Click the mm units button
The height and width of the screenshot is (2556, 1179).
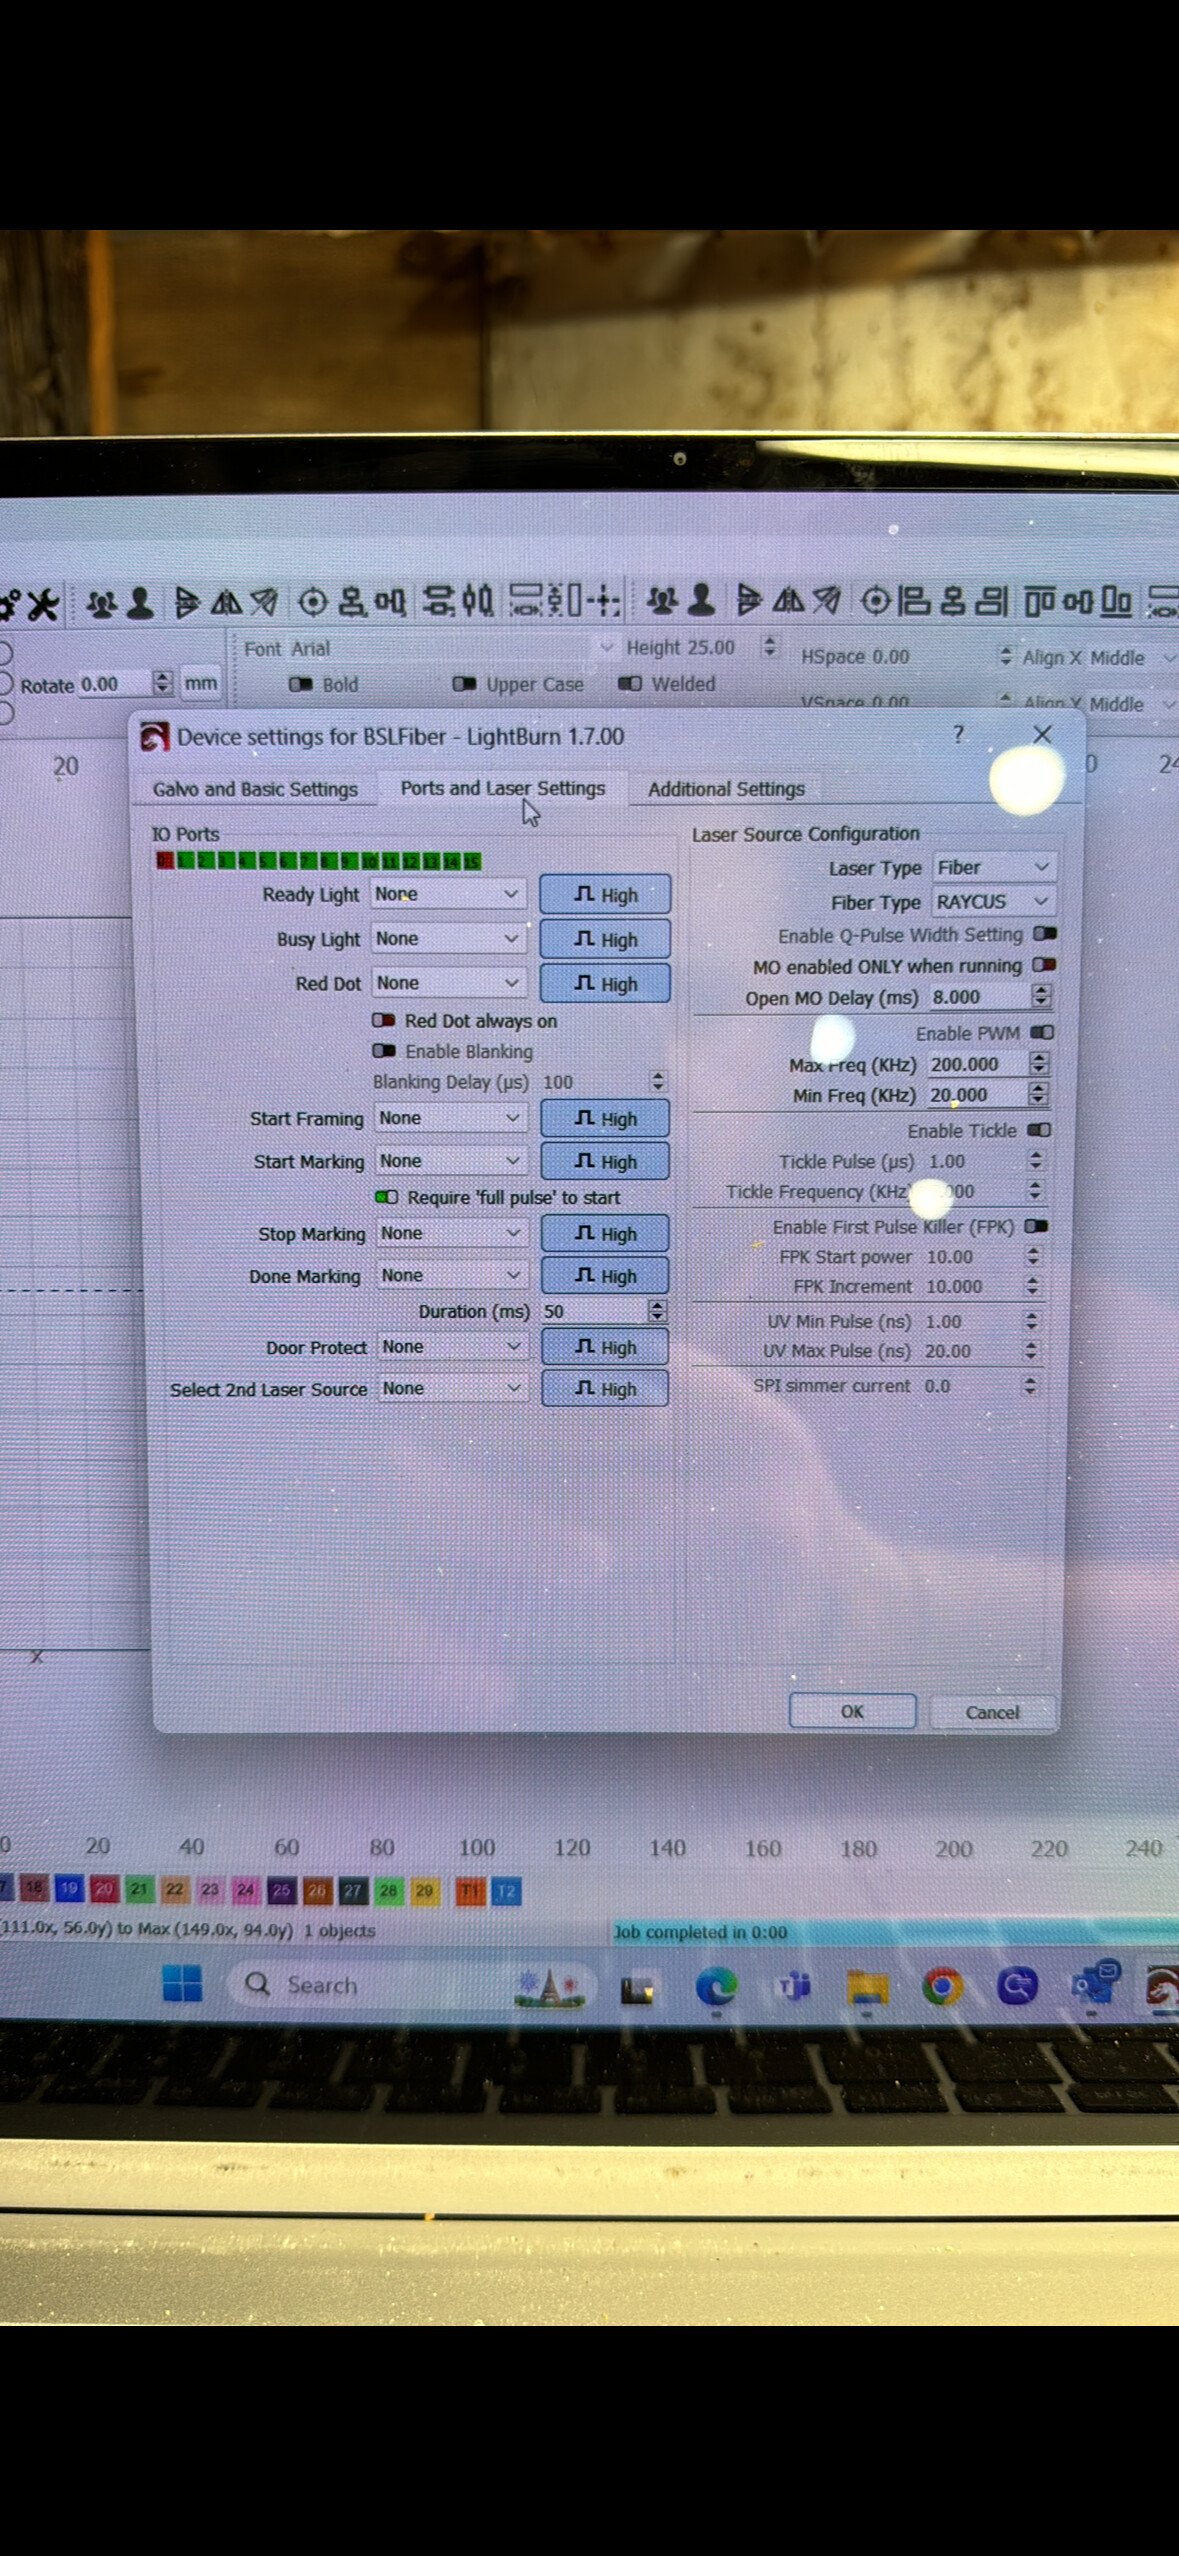coord(201,683)
